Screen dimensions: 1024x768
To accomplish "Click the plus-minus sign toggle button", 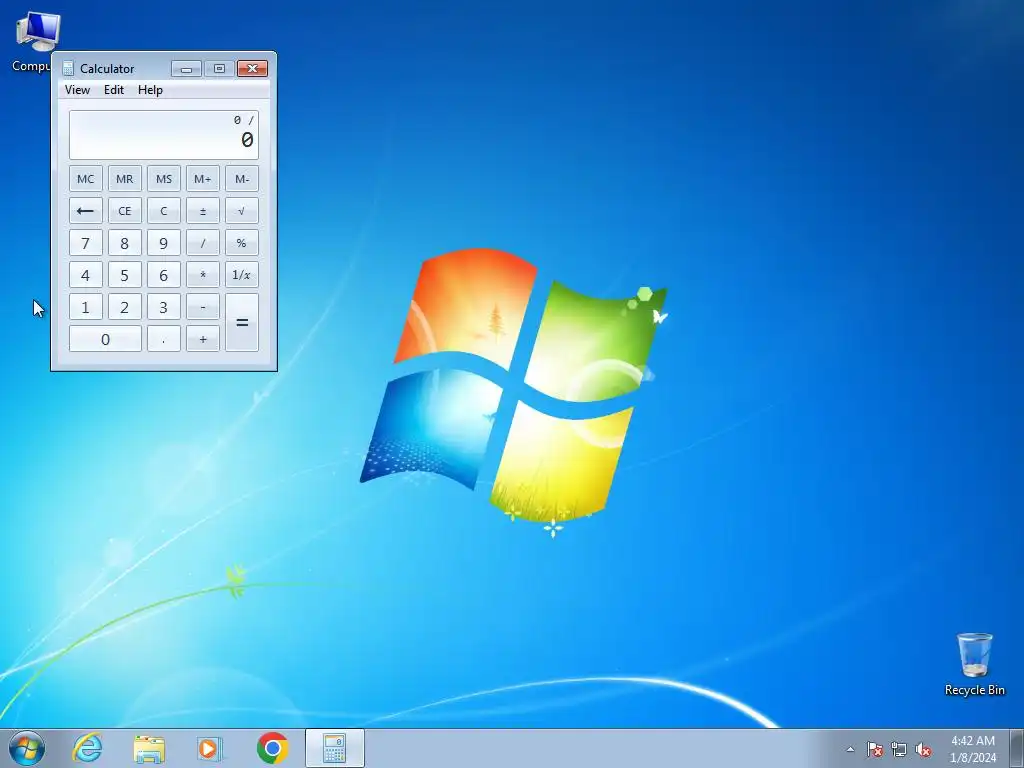I will [202, 211].
